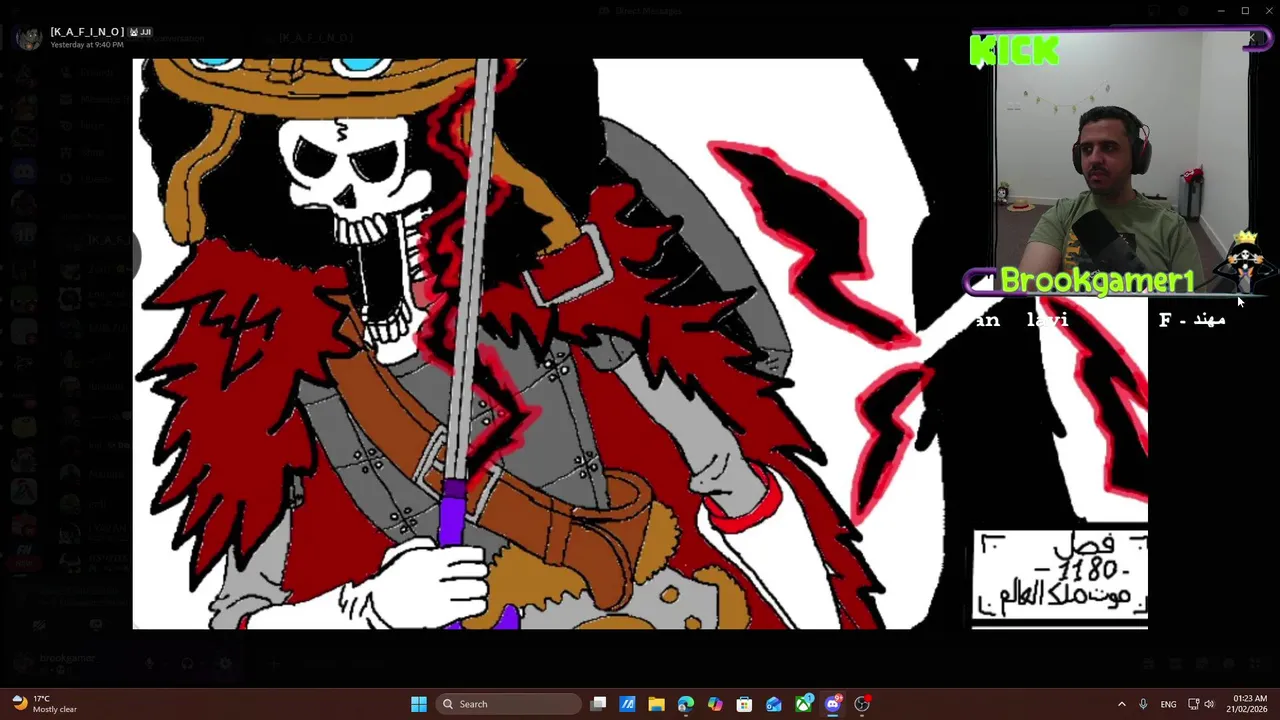Click the microphone tray icon
The image size is (1280, 720).
click(1143, 704)
